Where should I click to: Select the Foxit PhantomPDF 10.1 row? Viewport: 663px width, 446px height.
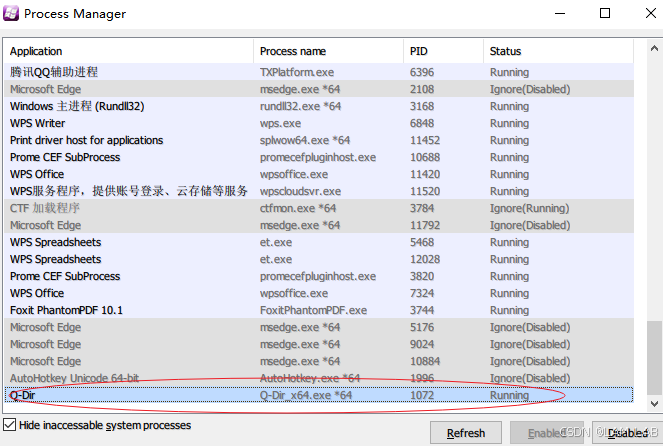pyautogui.click(x=319, y=310)
